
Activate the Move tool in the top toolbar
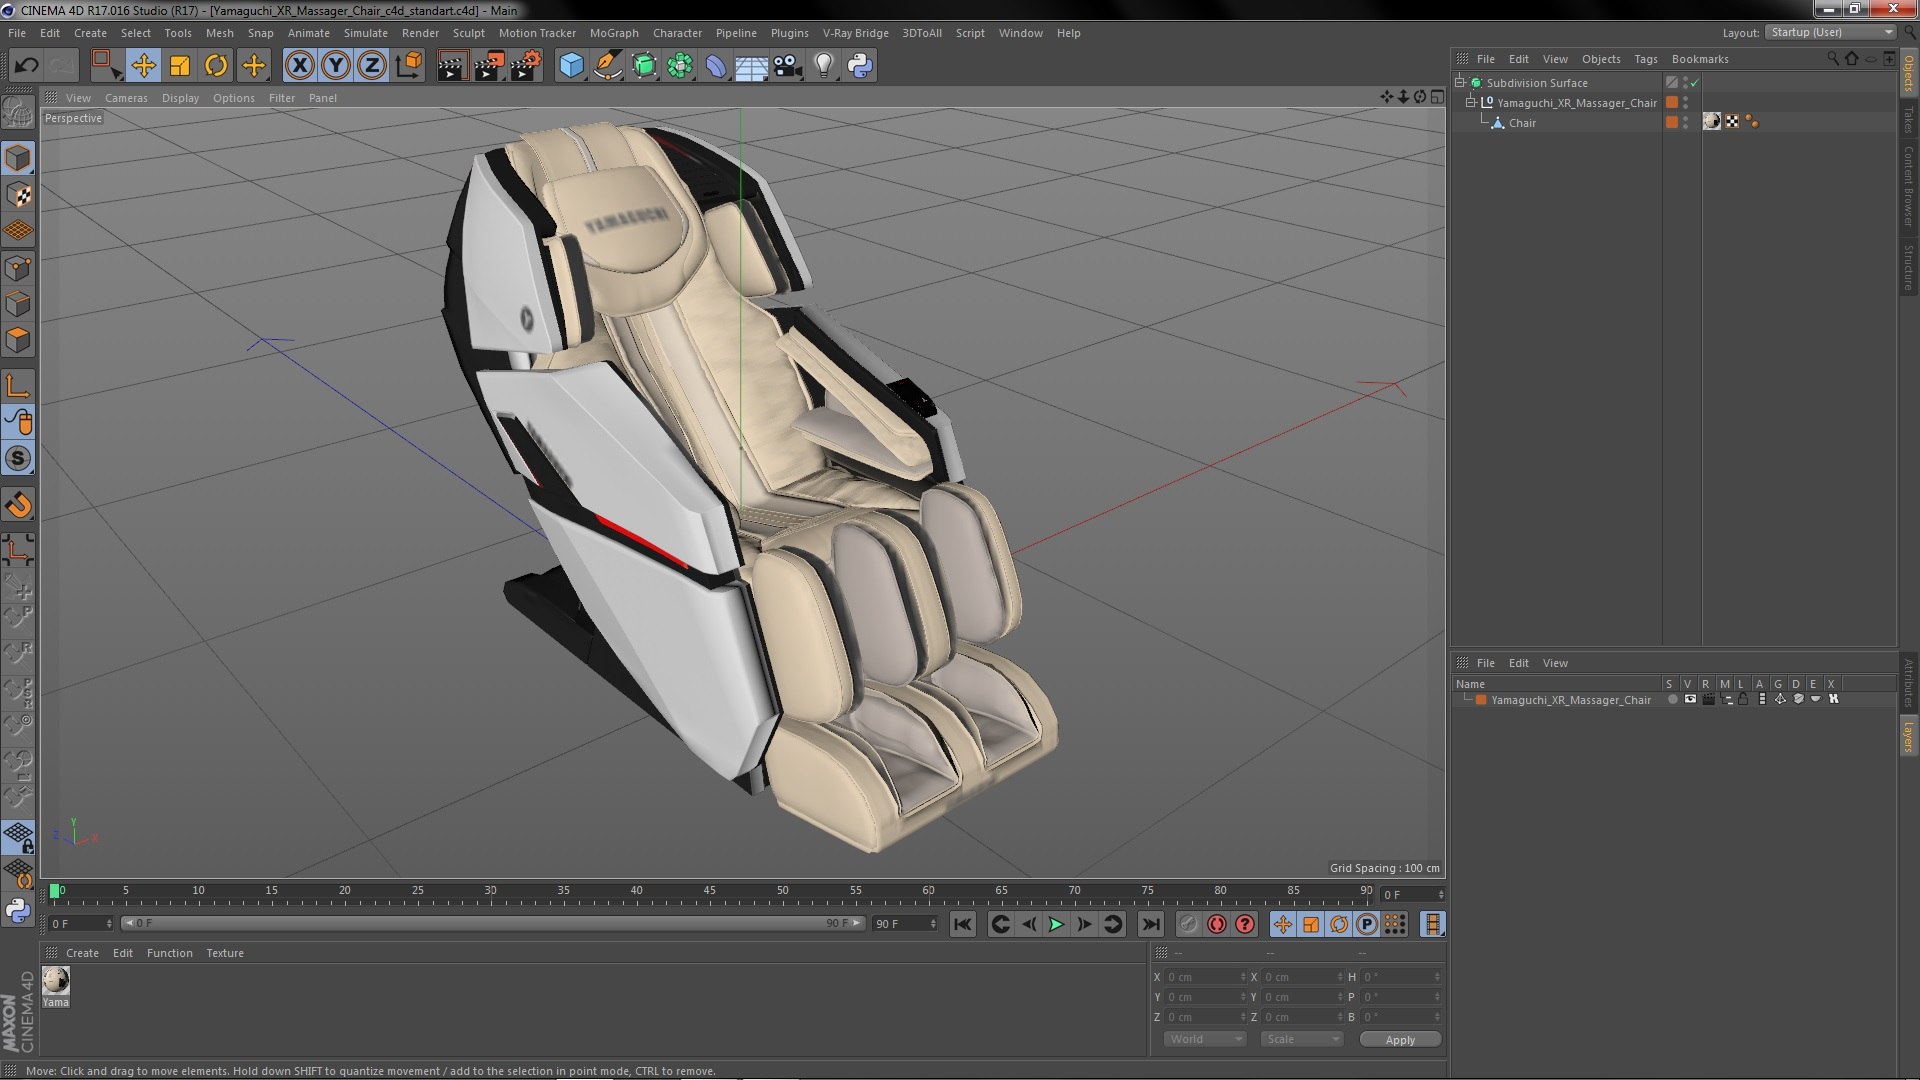[x=143, y=66]
